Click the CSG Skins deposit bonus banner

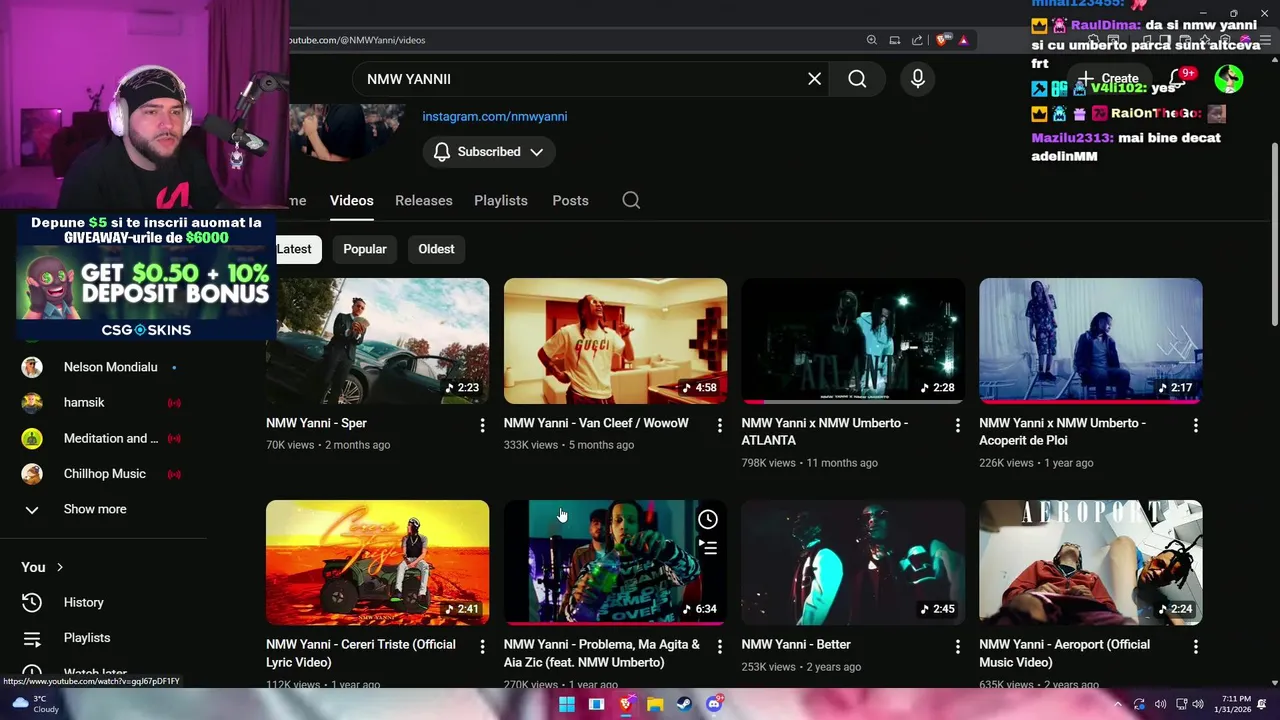coord(146,276)
